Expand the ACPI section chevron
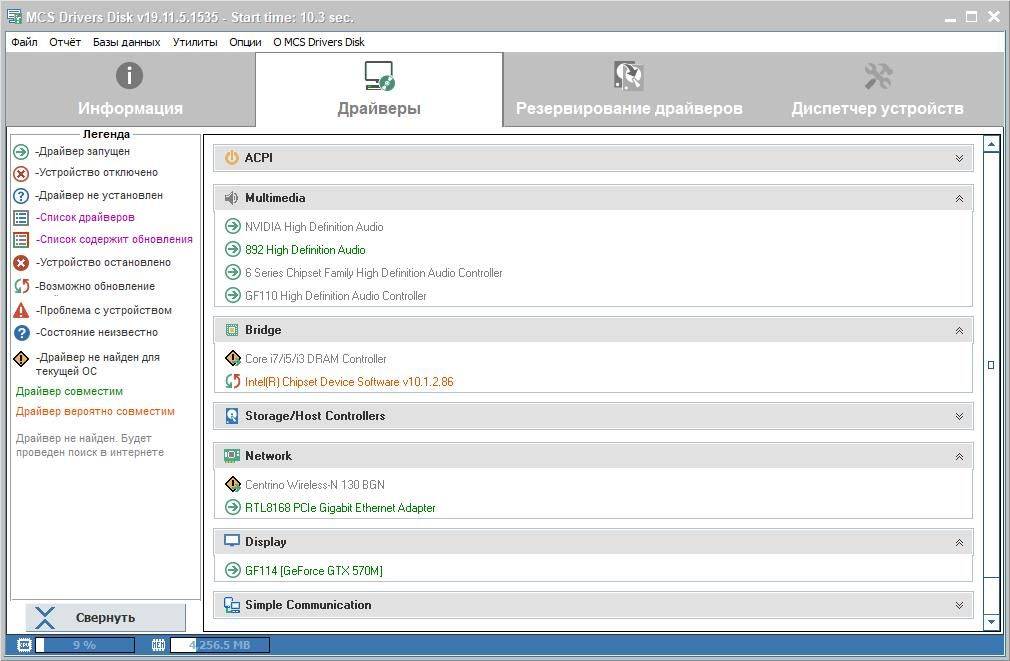The height and width of the screenshot is (661, 1010). tap(959, 158)
